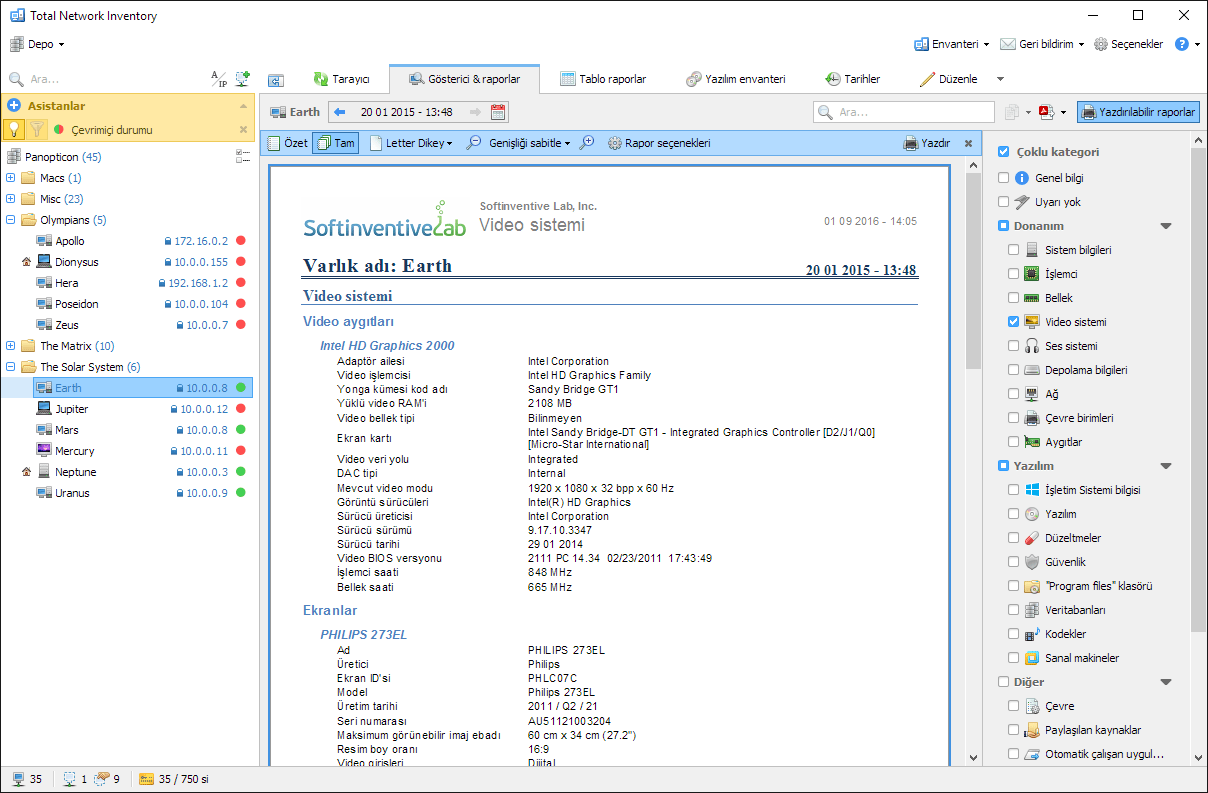Viewport: 1208px width, 793px height.
Task: Expand the The Matrix folder
Action: [11, 346]
